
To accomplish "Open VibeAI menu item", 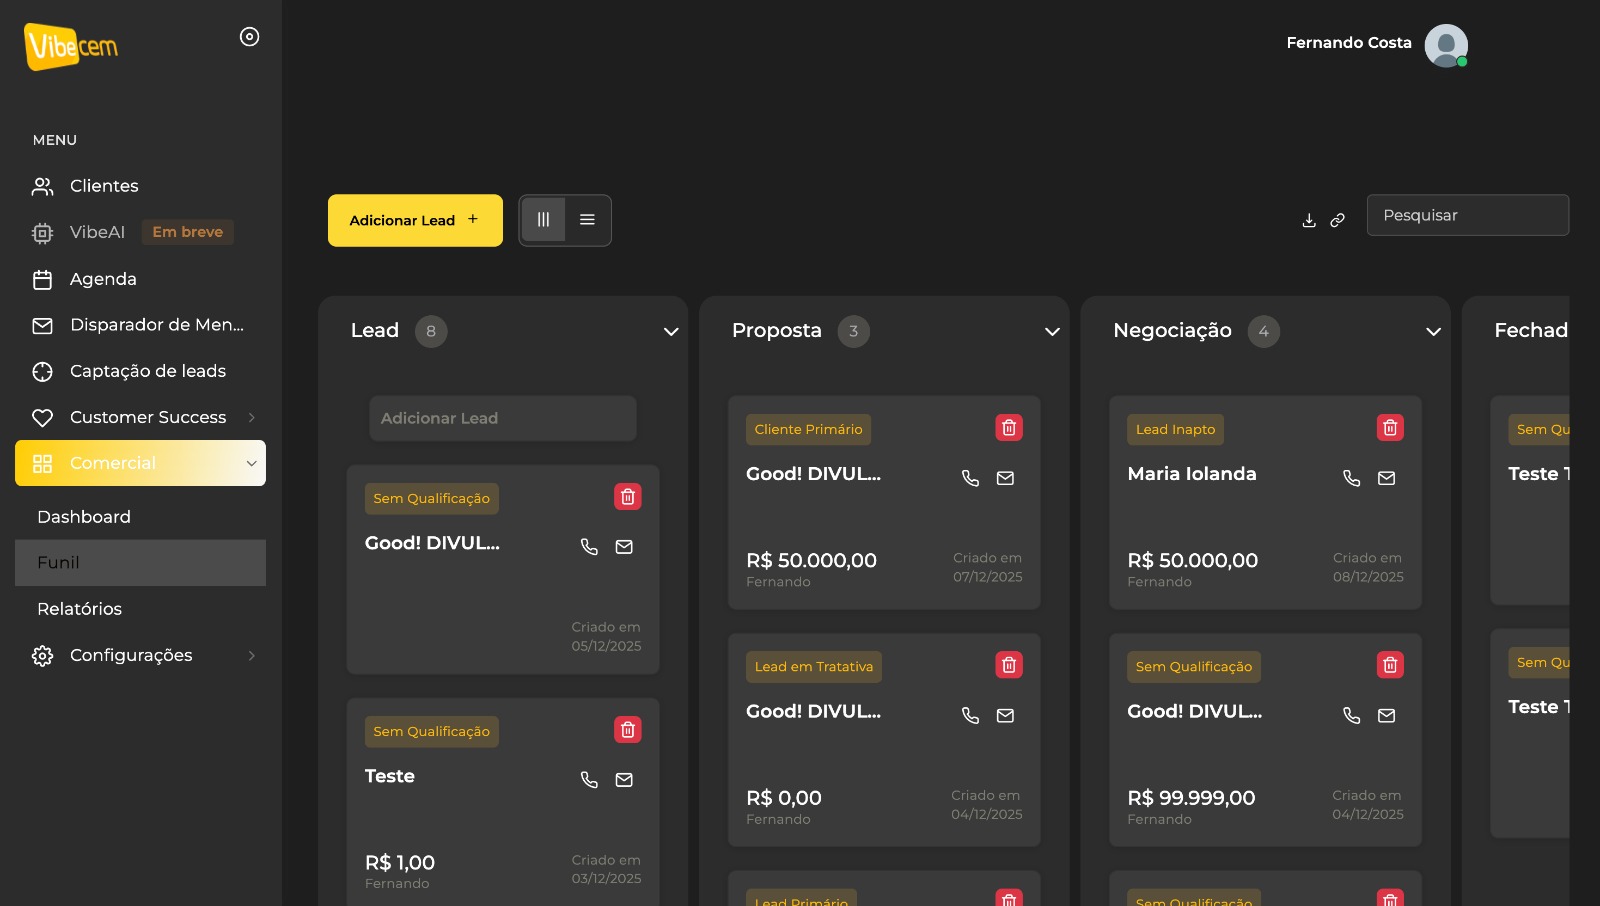I will pos(140,232).
